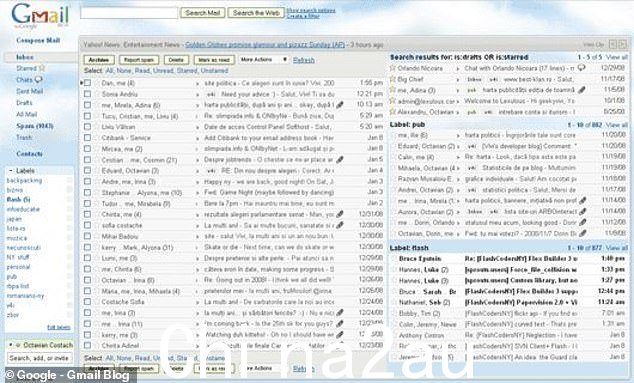The height and width of the screenshot is (383, 634).
Task: Click Contacts in the sidebar
Action: (x=29, y=154)
